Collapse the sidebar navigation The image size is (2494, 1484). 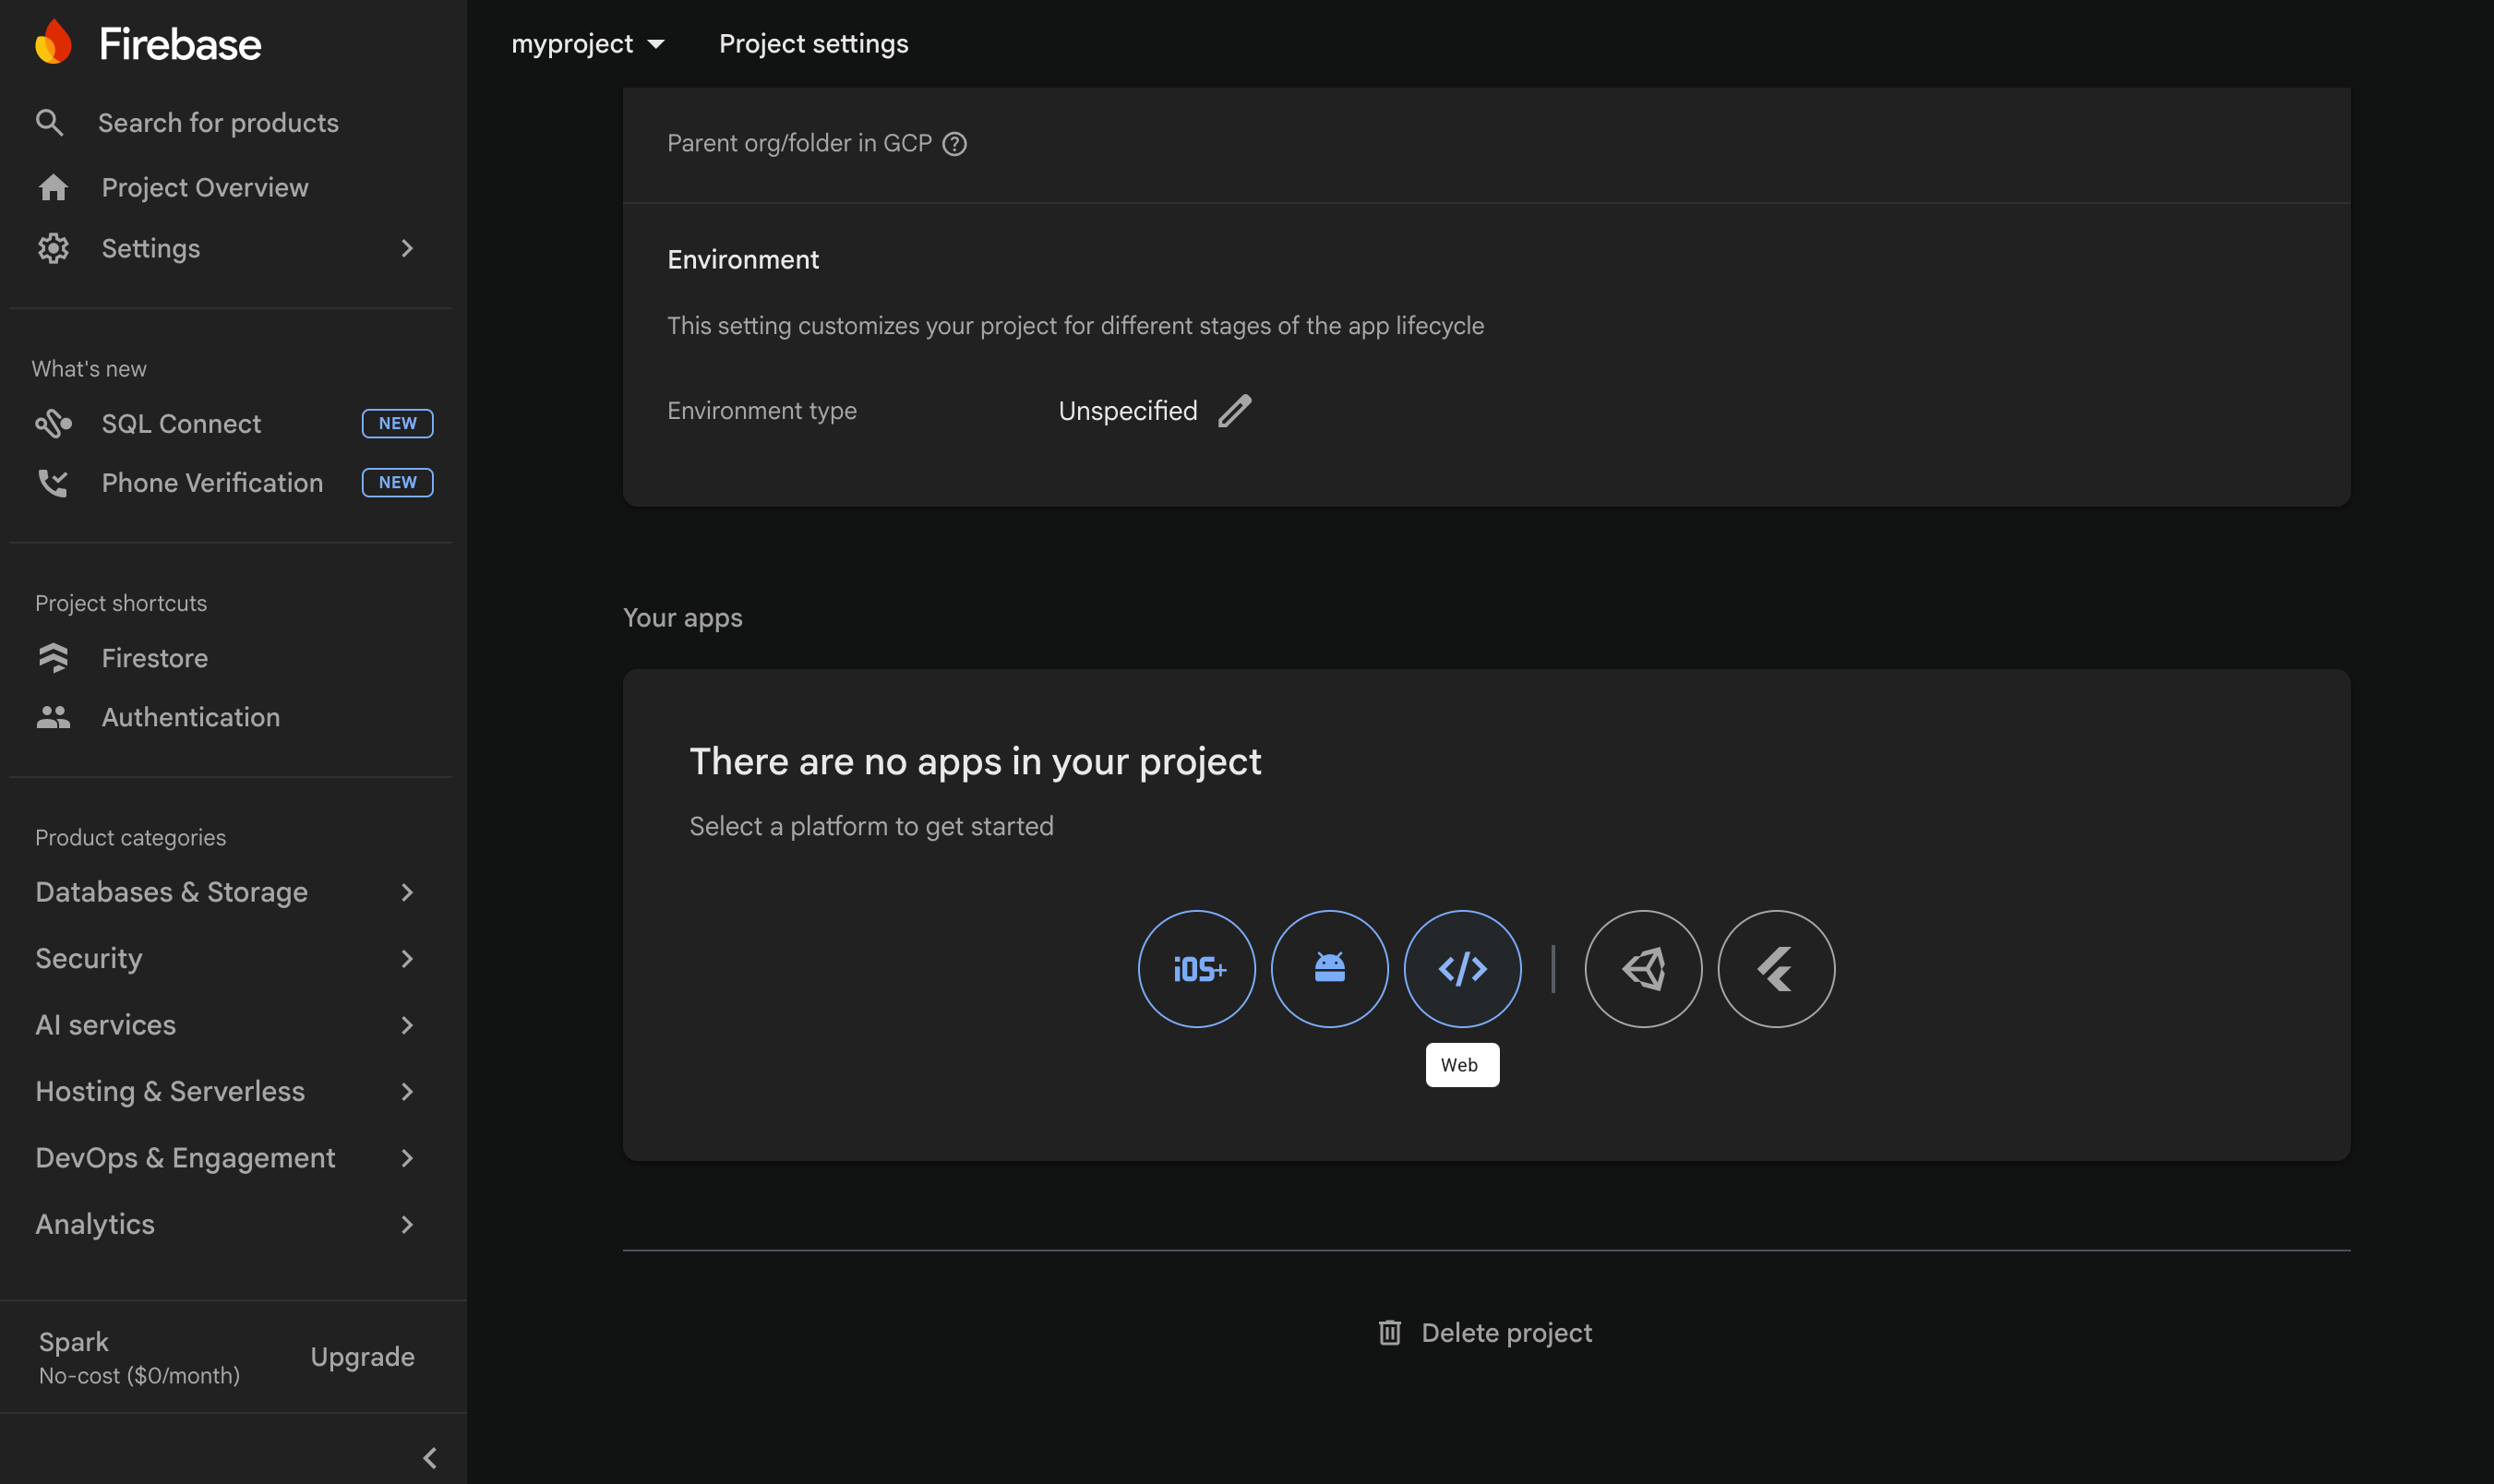point(430,1458)
